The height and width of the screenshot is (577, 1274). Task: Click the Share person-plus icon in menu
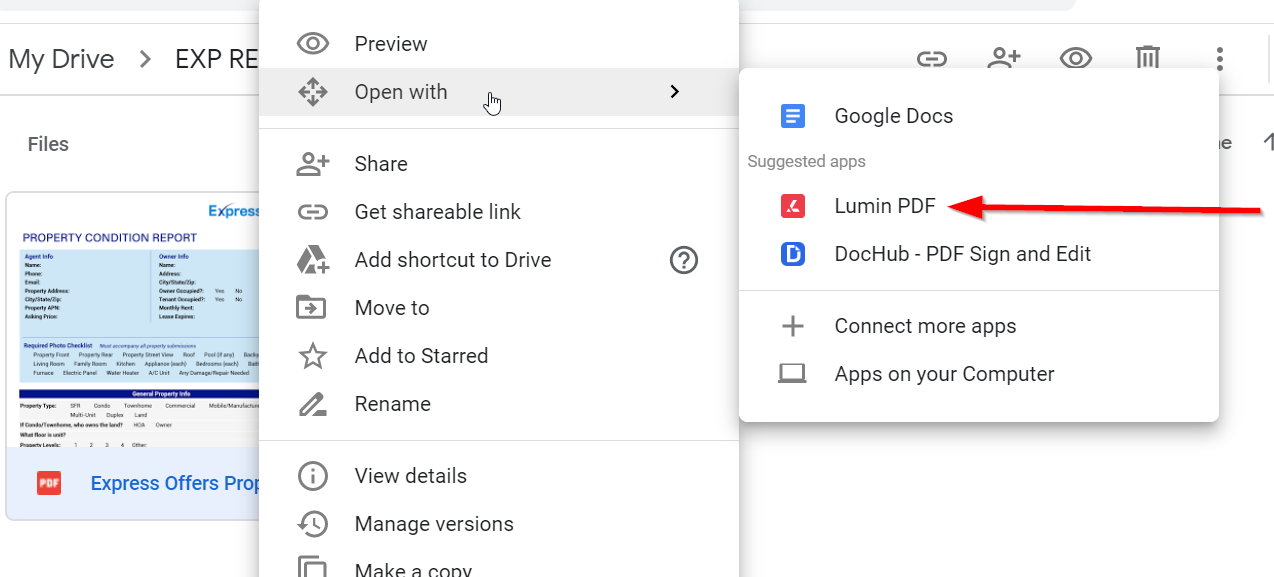coord(313,164)
